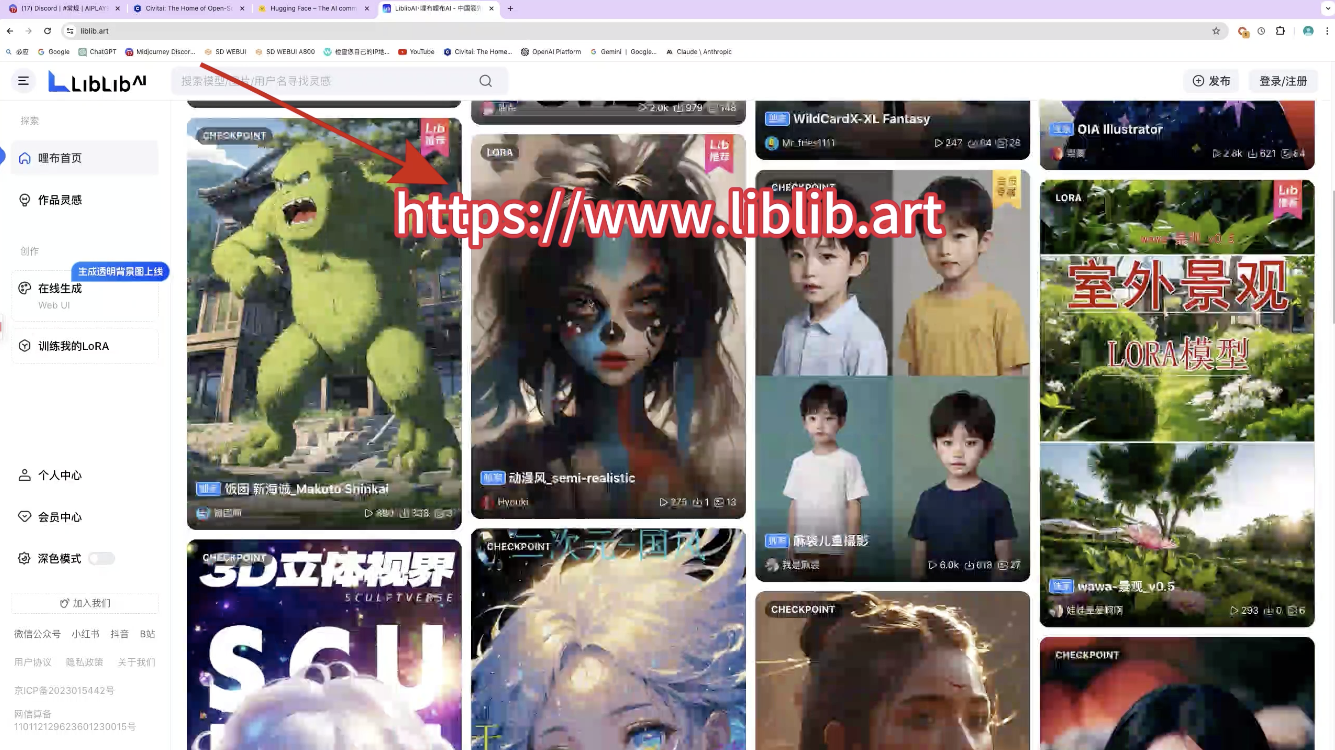The height and width of the screenshot is (750, 1335).
Task: Click the OIA Illustrator title
Action: coord(1120,129)
